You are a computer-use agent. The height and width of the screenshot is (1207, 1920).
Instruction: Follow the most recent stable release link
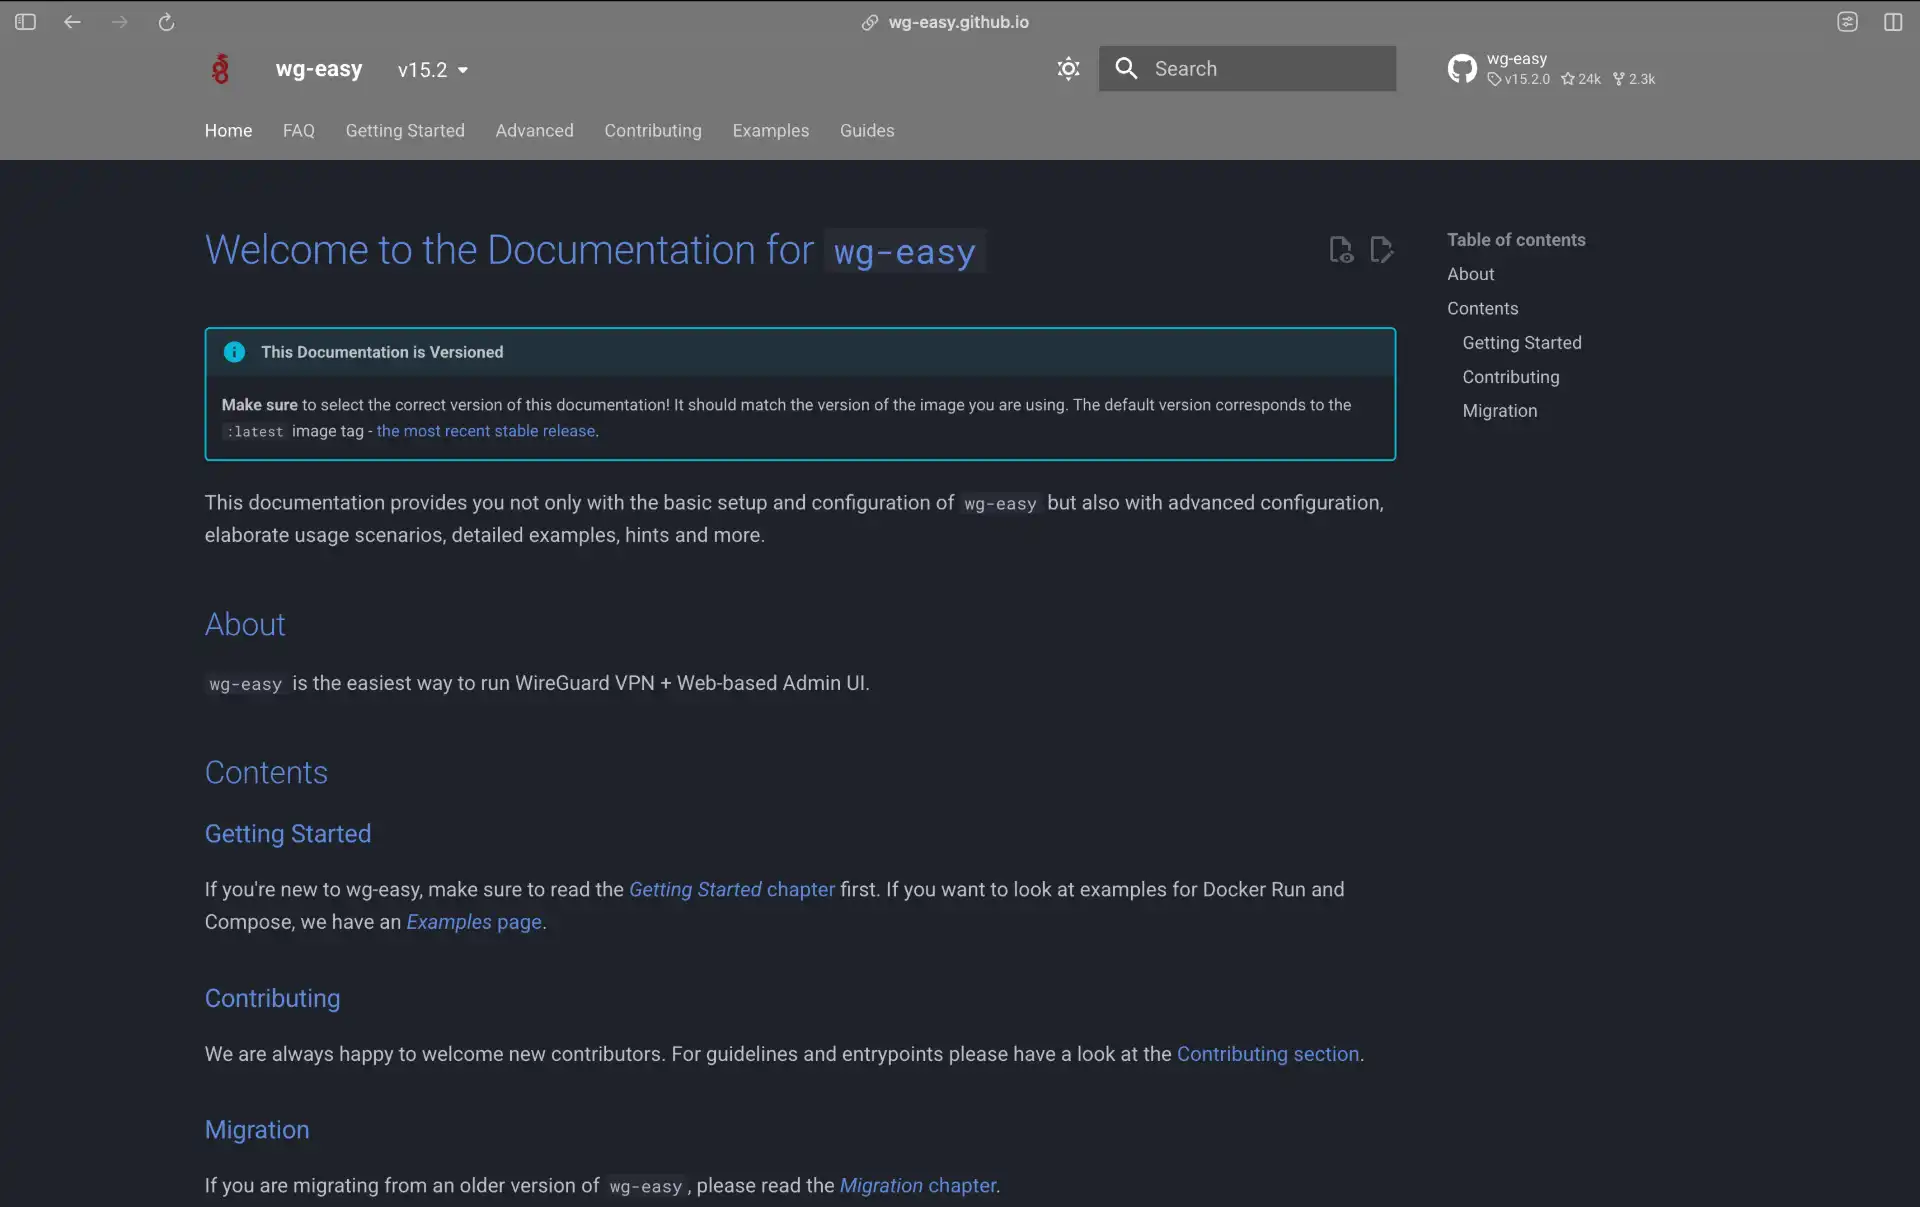tap(486, 431)
